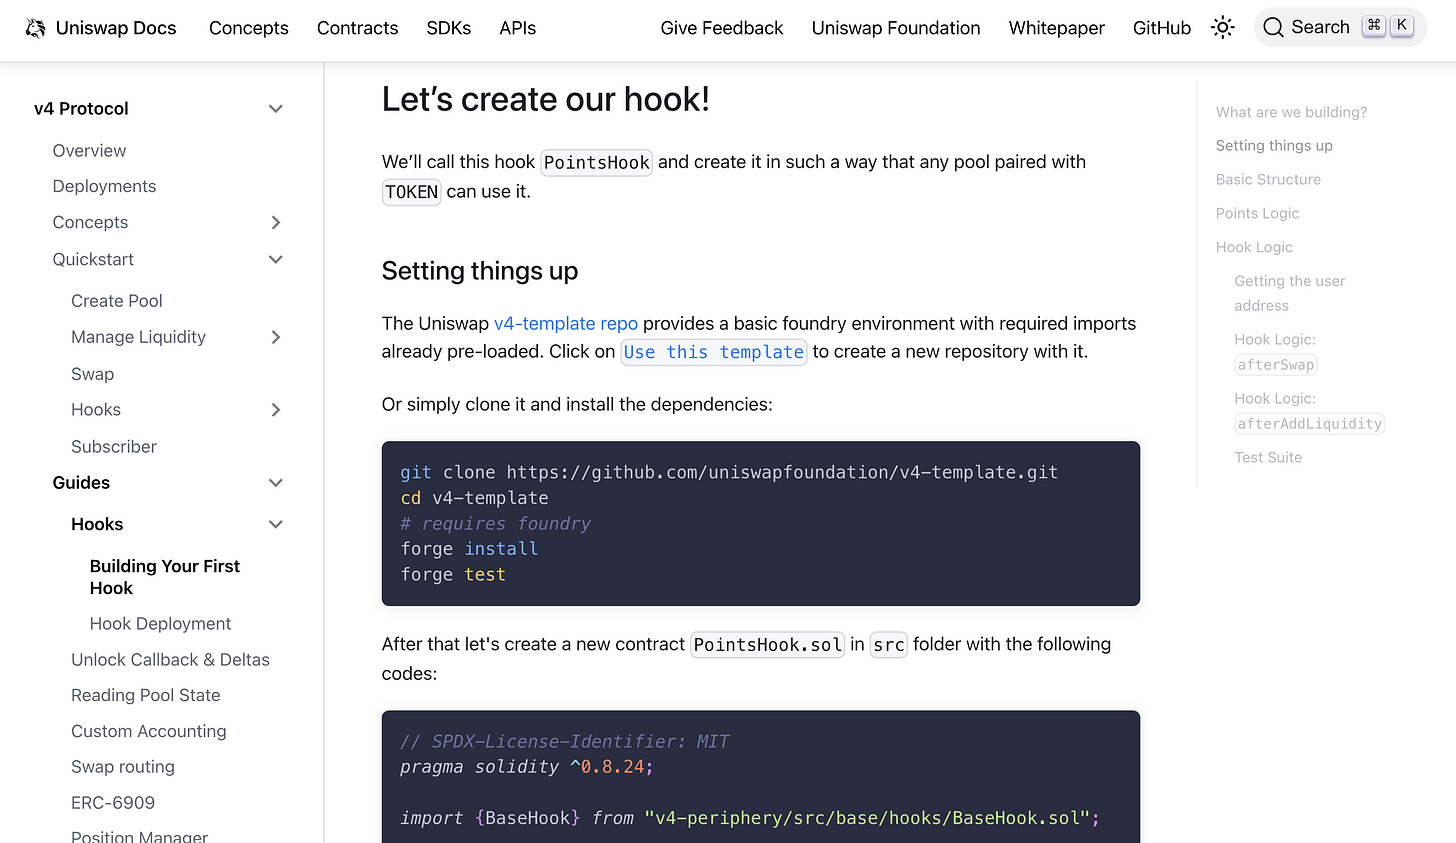Viewport: 1456px width, 843px height.
Task: Click the 'forge test' code line
Action: coord(453,575)
